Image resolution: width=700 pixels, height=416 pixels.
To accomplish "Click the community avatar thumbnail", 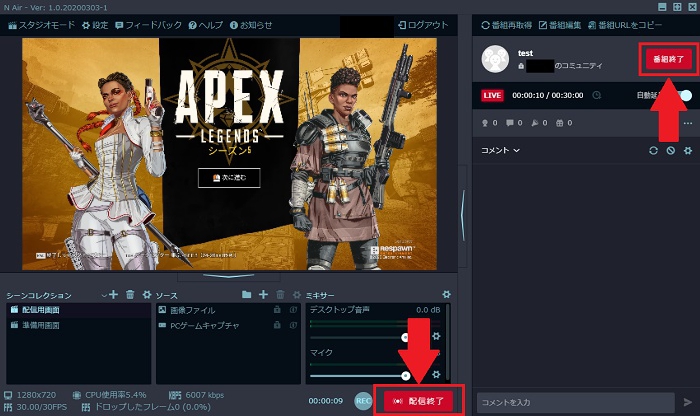I will pyautogui.click(x=495, y=58).
